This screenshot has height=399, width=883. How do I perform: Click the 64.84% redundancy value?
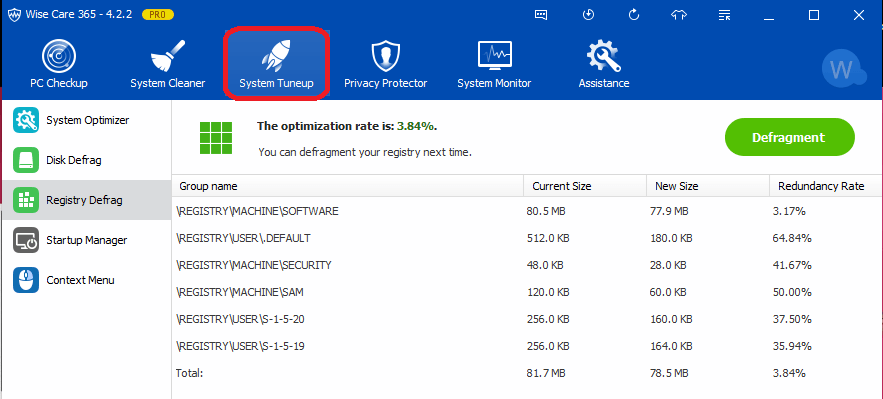pyautogui.click(x=792, y=238)
